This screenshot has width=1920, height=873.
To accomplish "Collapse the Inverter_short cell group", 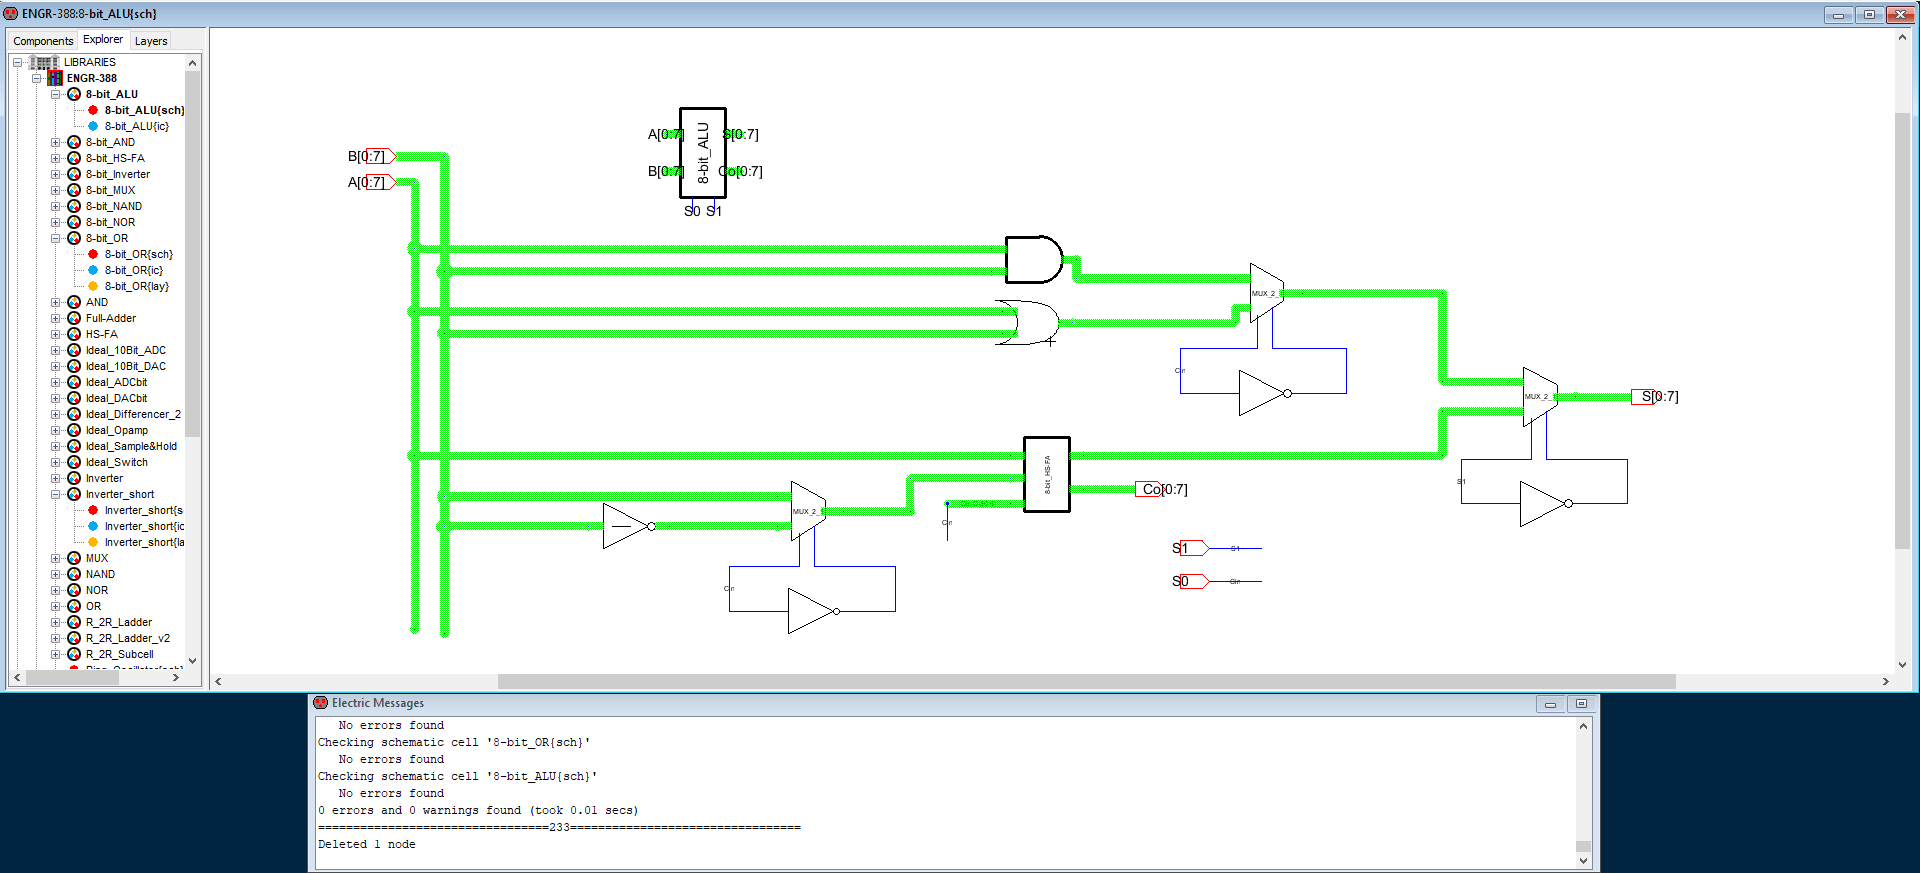I will (56, 494).
